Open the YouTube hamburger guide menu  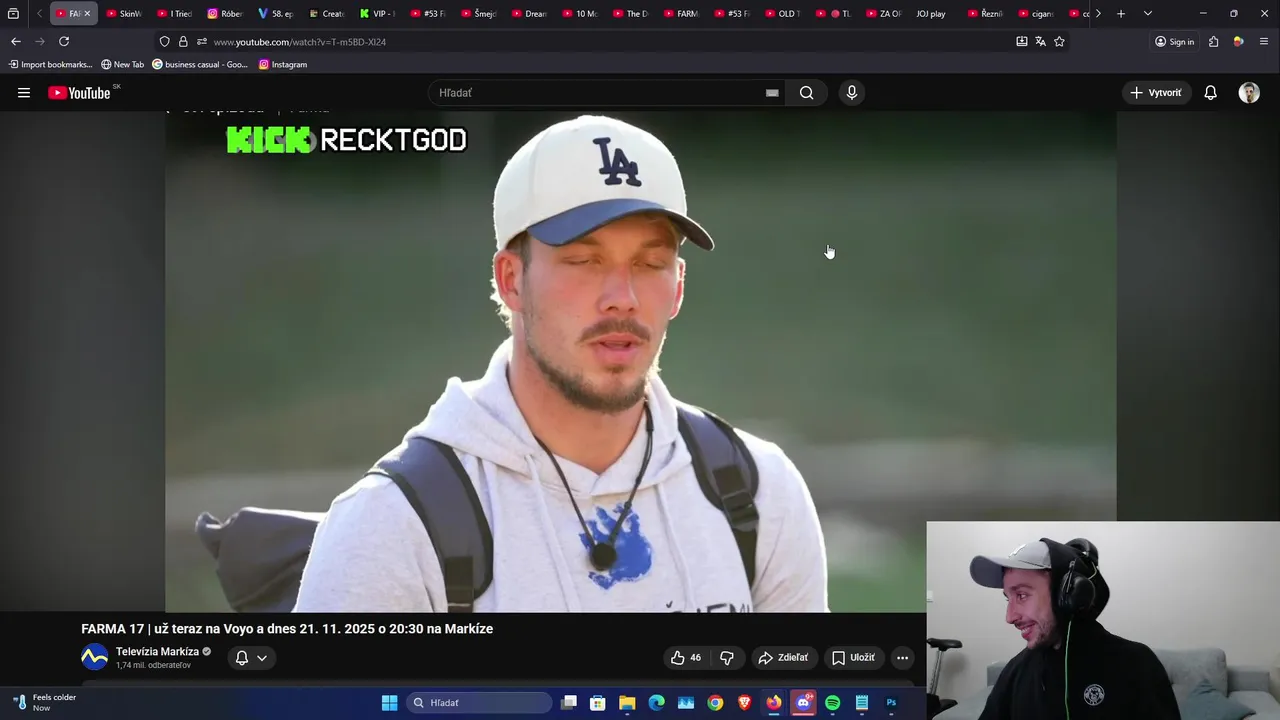(x=24, y=93)
